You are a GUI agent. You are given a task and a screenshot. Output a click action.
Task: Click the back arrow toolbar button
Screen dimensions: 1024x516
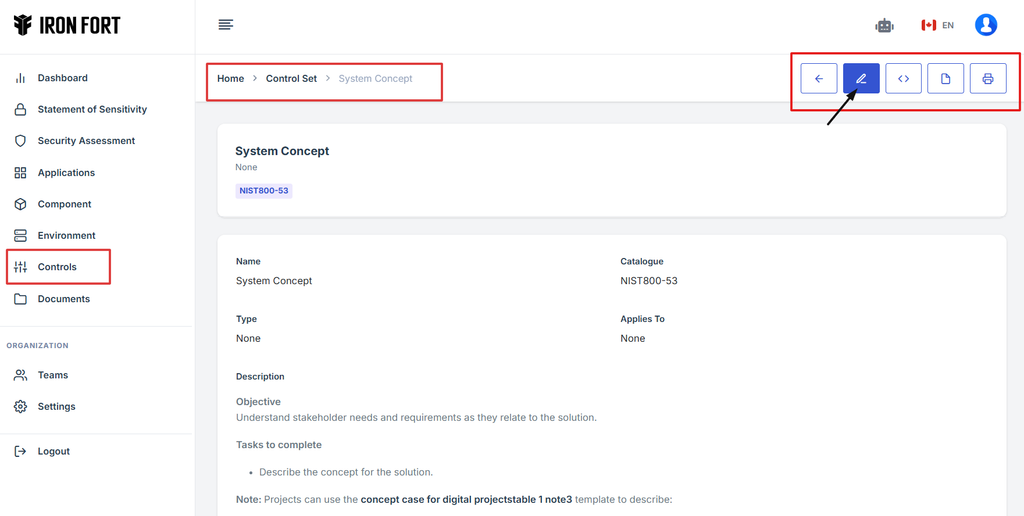(x=818, y=79)
